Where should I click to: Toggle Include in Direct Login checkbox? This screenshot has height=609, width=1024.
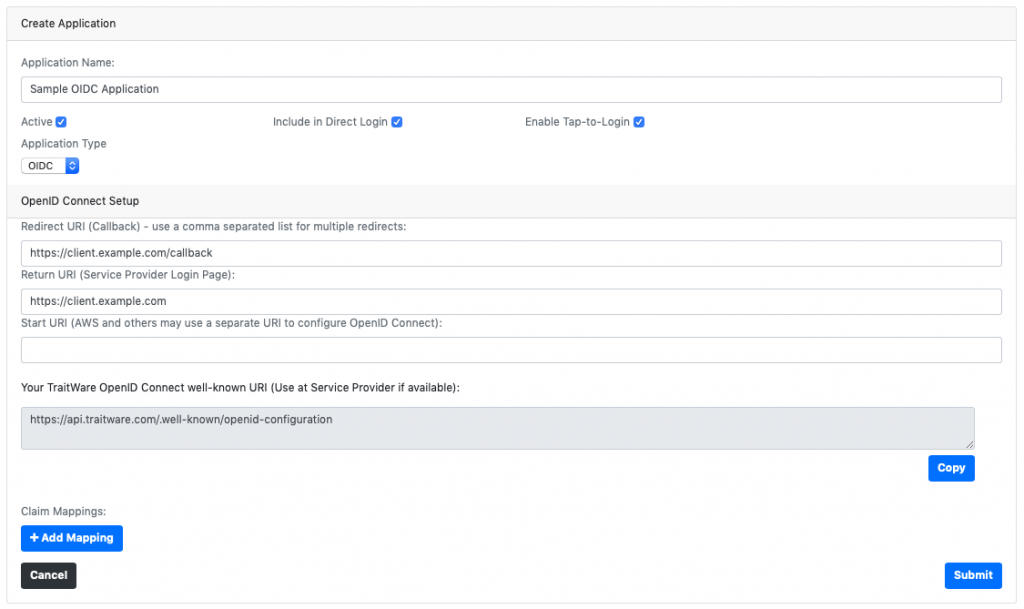pos(397,122)
